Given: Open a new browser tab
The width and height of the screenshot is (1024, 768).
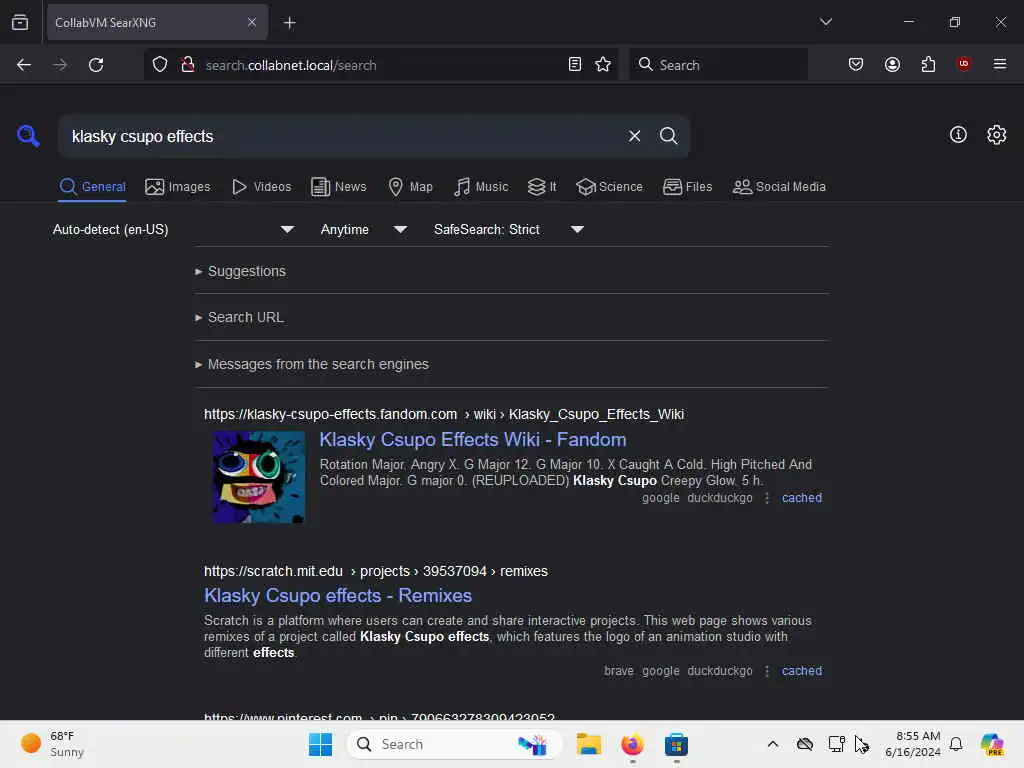Looking at the screenshot, I should [x=289, y=23].
